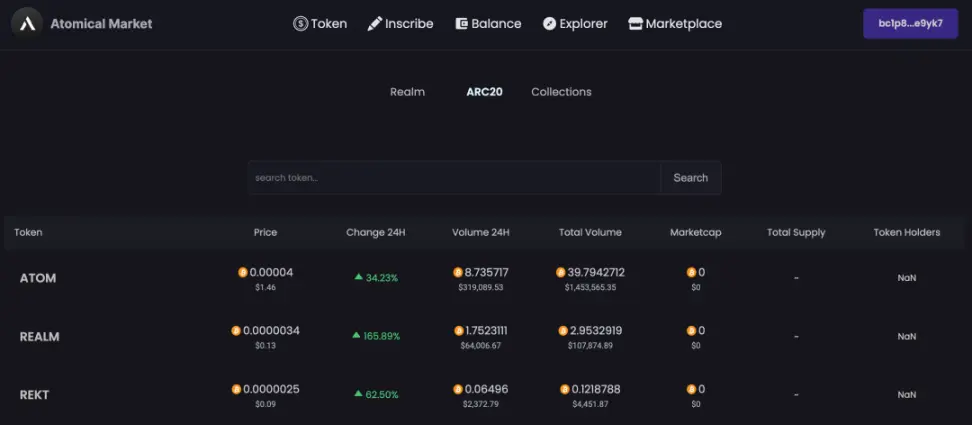Click the Explorer compass icon
This screenshot has width=972, height=425.
click(x=549, y=24)
